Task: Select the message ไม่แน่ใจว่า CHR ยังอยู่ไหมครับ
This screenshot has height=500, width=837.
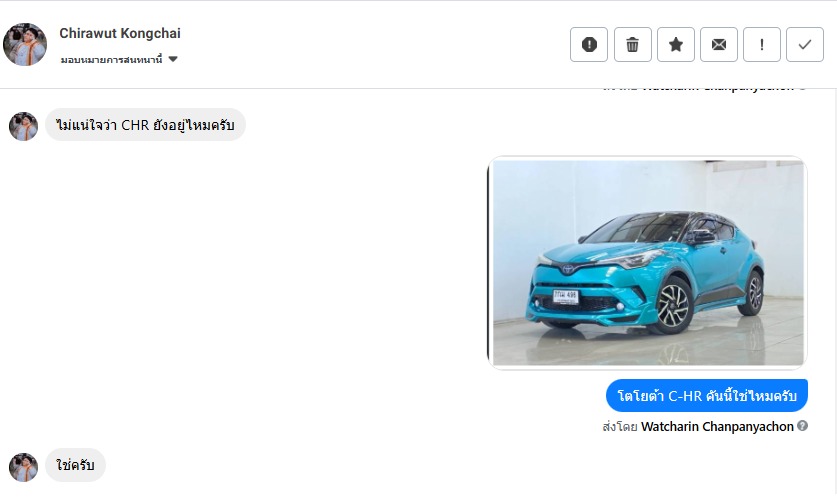Action: 145,125
